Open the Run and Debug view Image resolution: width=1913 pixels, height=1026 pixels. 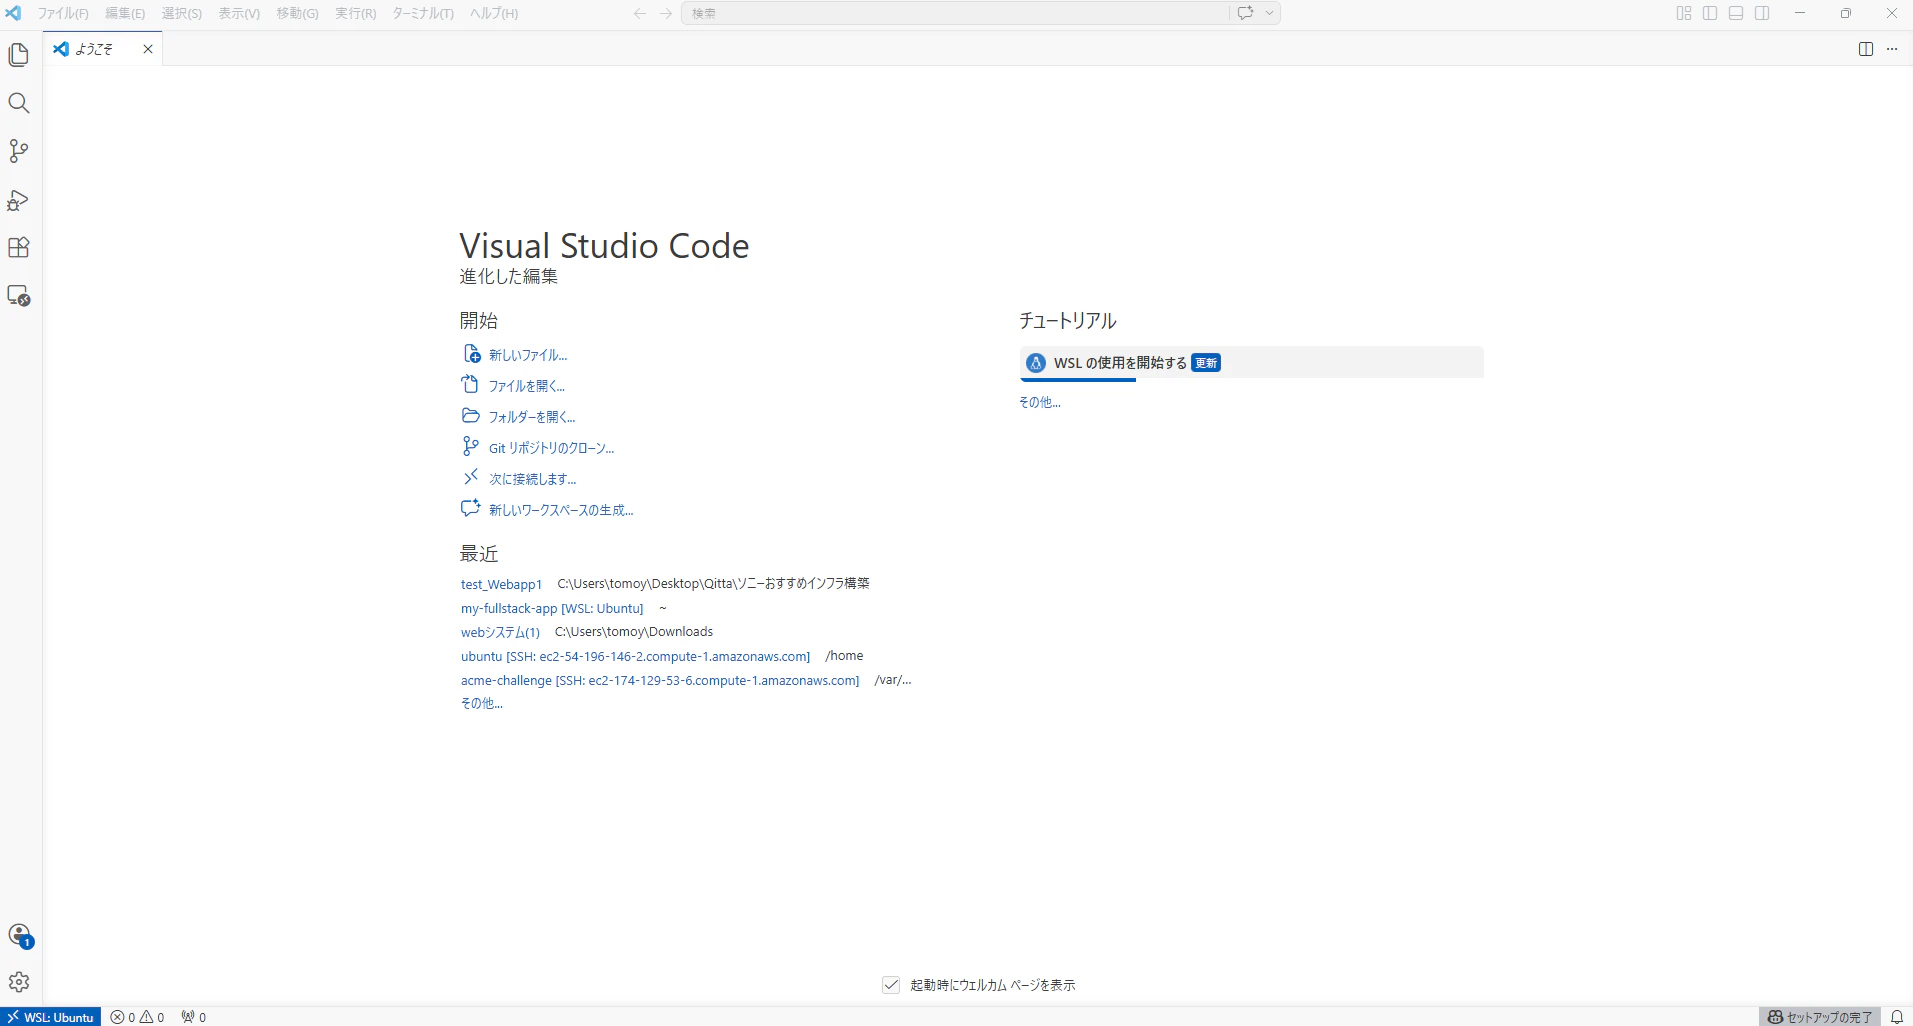coord(19,200)
